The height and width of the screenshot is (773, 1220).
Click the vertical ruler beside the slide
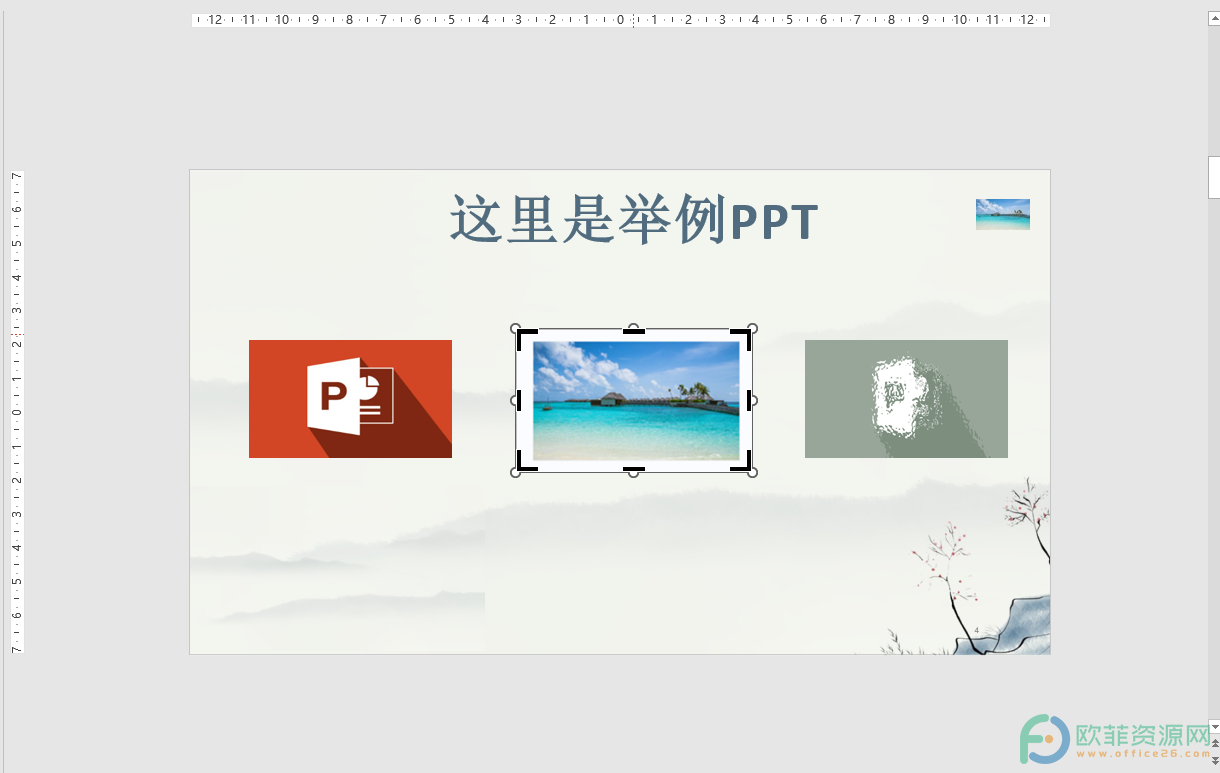pyautogui.click(x=16, y=412)
